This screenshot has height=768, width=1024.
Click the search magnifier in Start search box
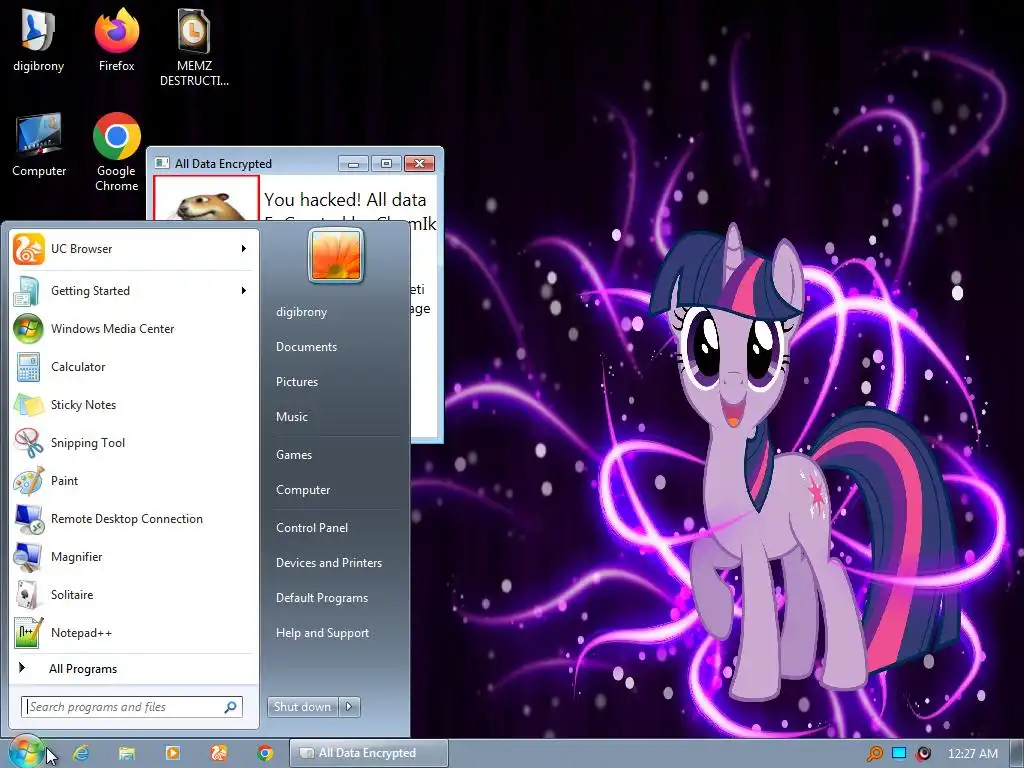[x=231, y=707]
